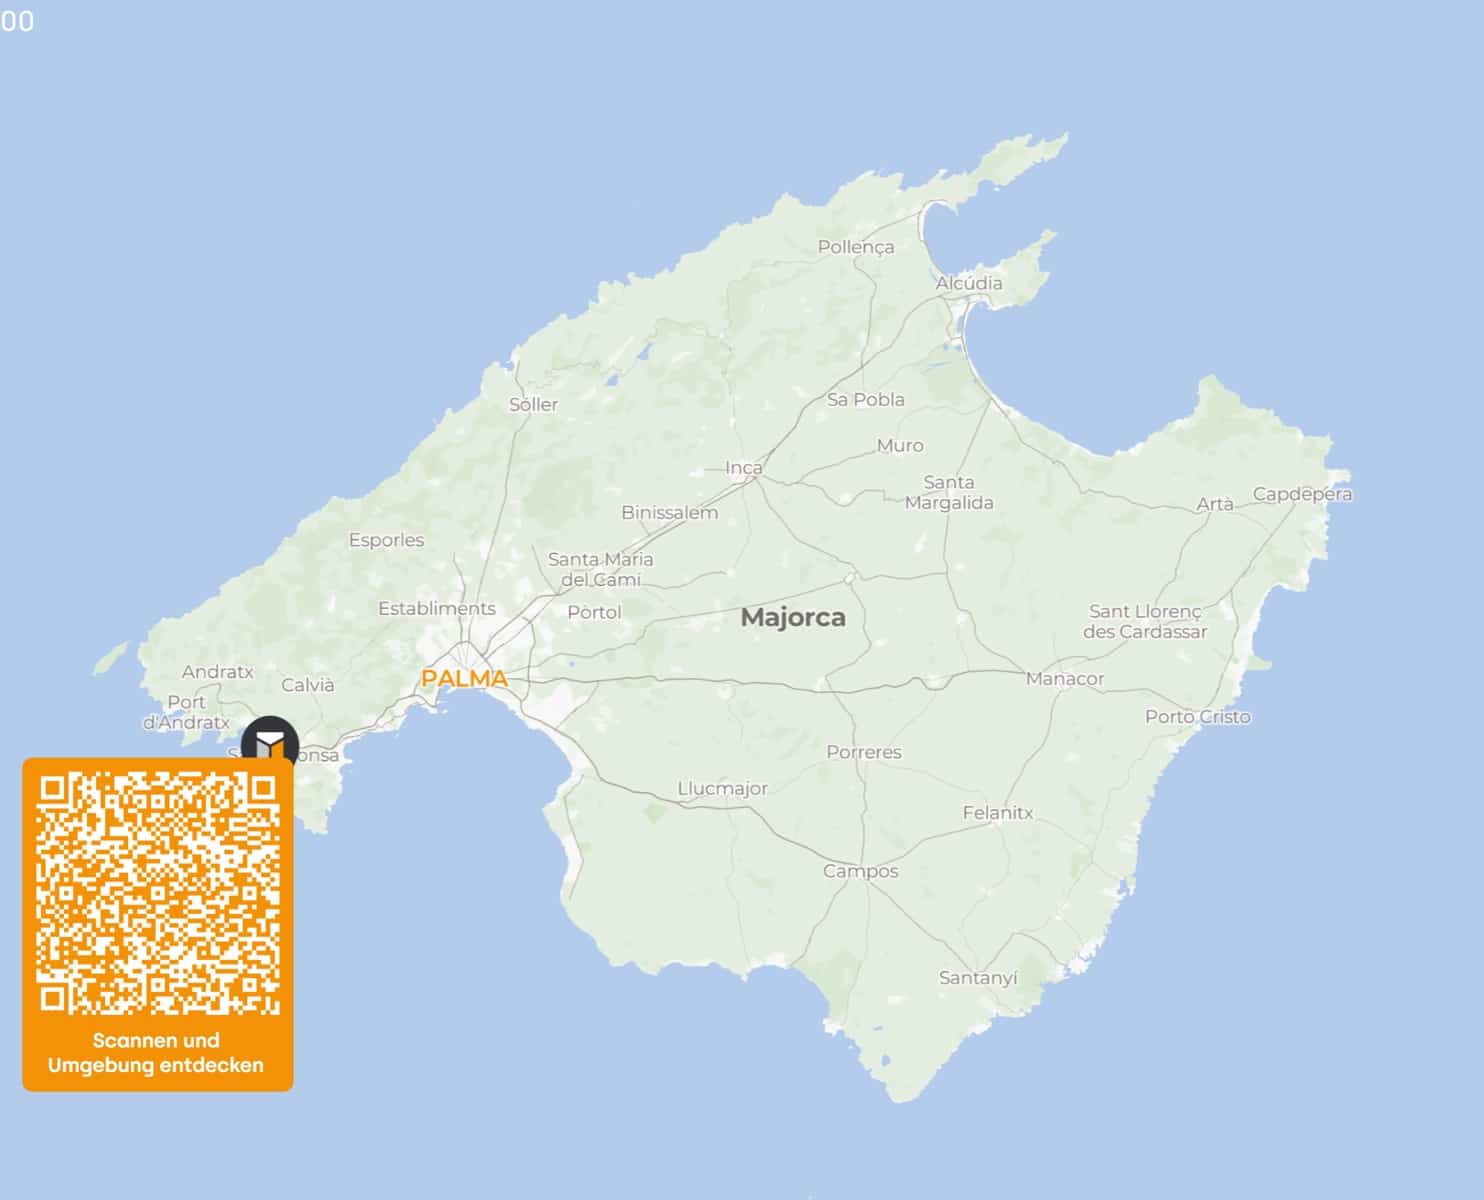
Task: Select the orange PALMA city label
Action: (x=463, y=677)
